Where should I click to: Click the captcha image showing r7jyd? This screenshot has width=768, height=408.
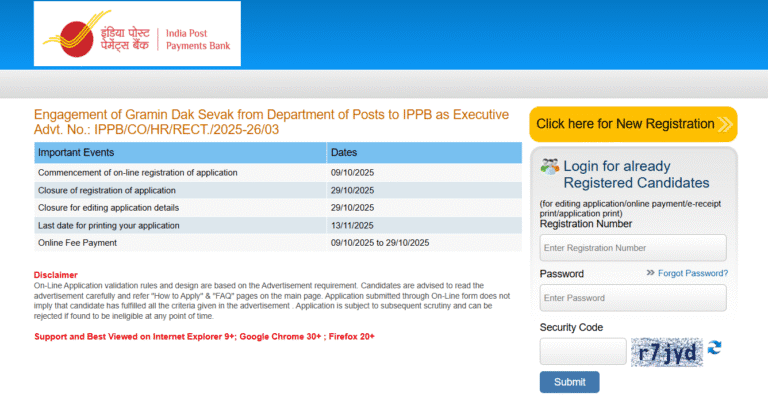click(x=667, y=351)
